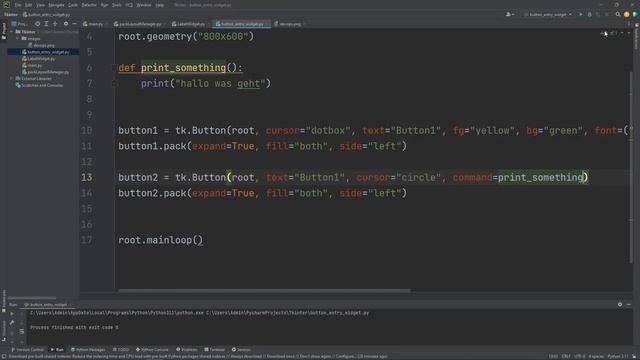The height and width of the screenshot is (360, 640).
Task: Open the Edit menu
Action: [29, 5]
